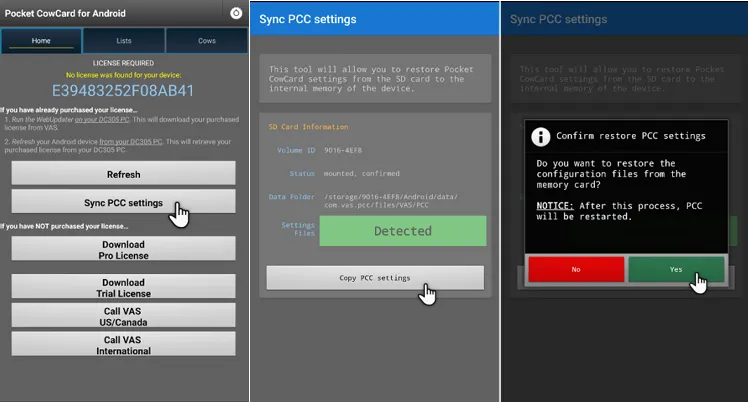Tap Download Pro License button
Image resolution: width=750 pixels, height=402 pixels.
click(123, 249)
